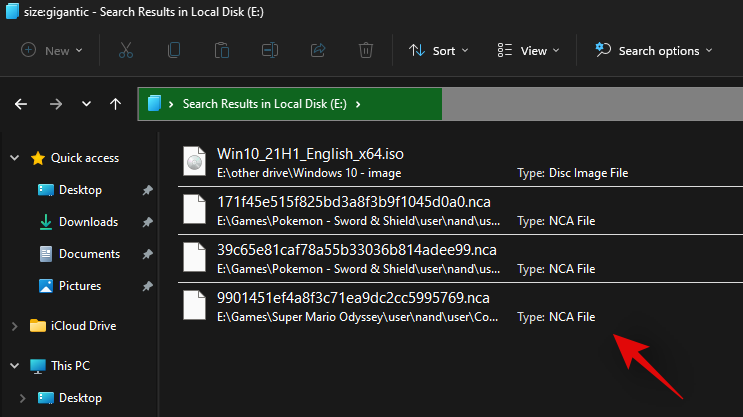The width and height of the screenshot is (743, 417).
Task: Select the 9901451ef4a8f3c71ea9dc2cc5995769.nca file
Action: (353, 298)
